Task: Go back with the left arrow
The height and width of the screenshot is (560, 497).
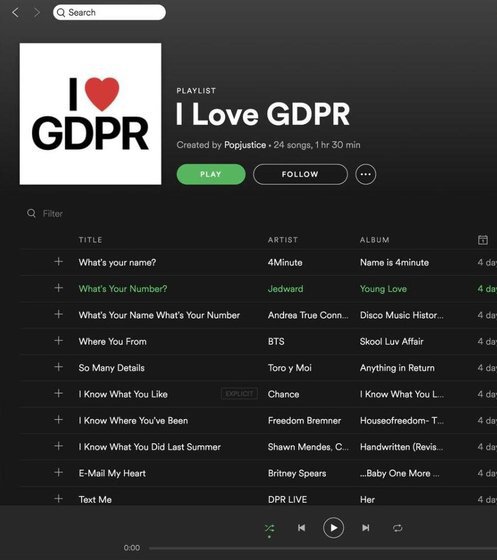Action: 15,12
